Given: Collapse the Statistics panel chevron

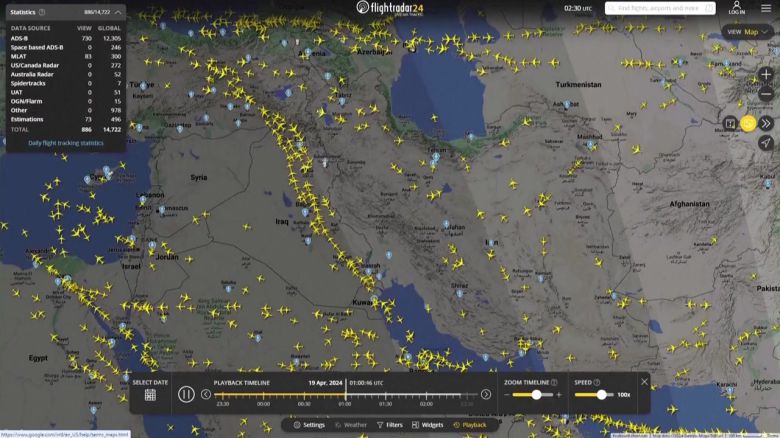Looking at the screenshot, I should 118,12.
